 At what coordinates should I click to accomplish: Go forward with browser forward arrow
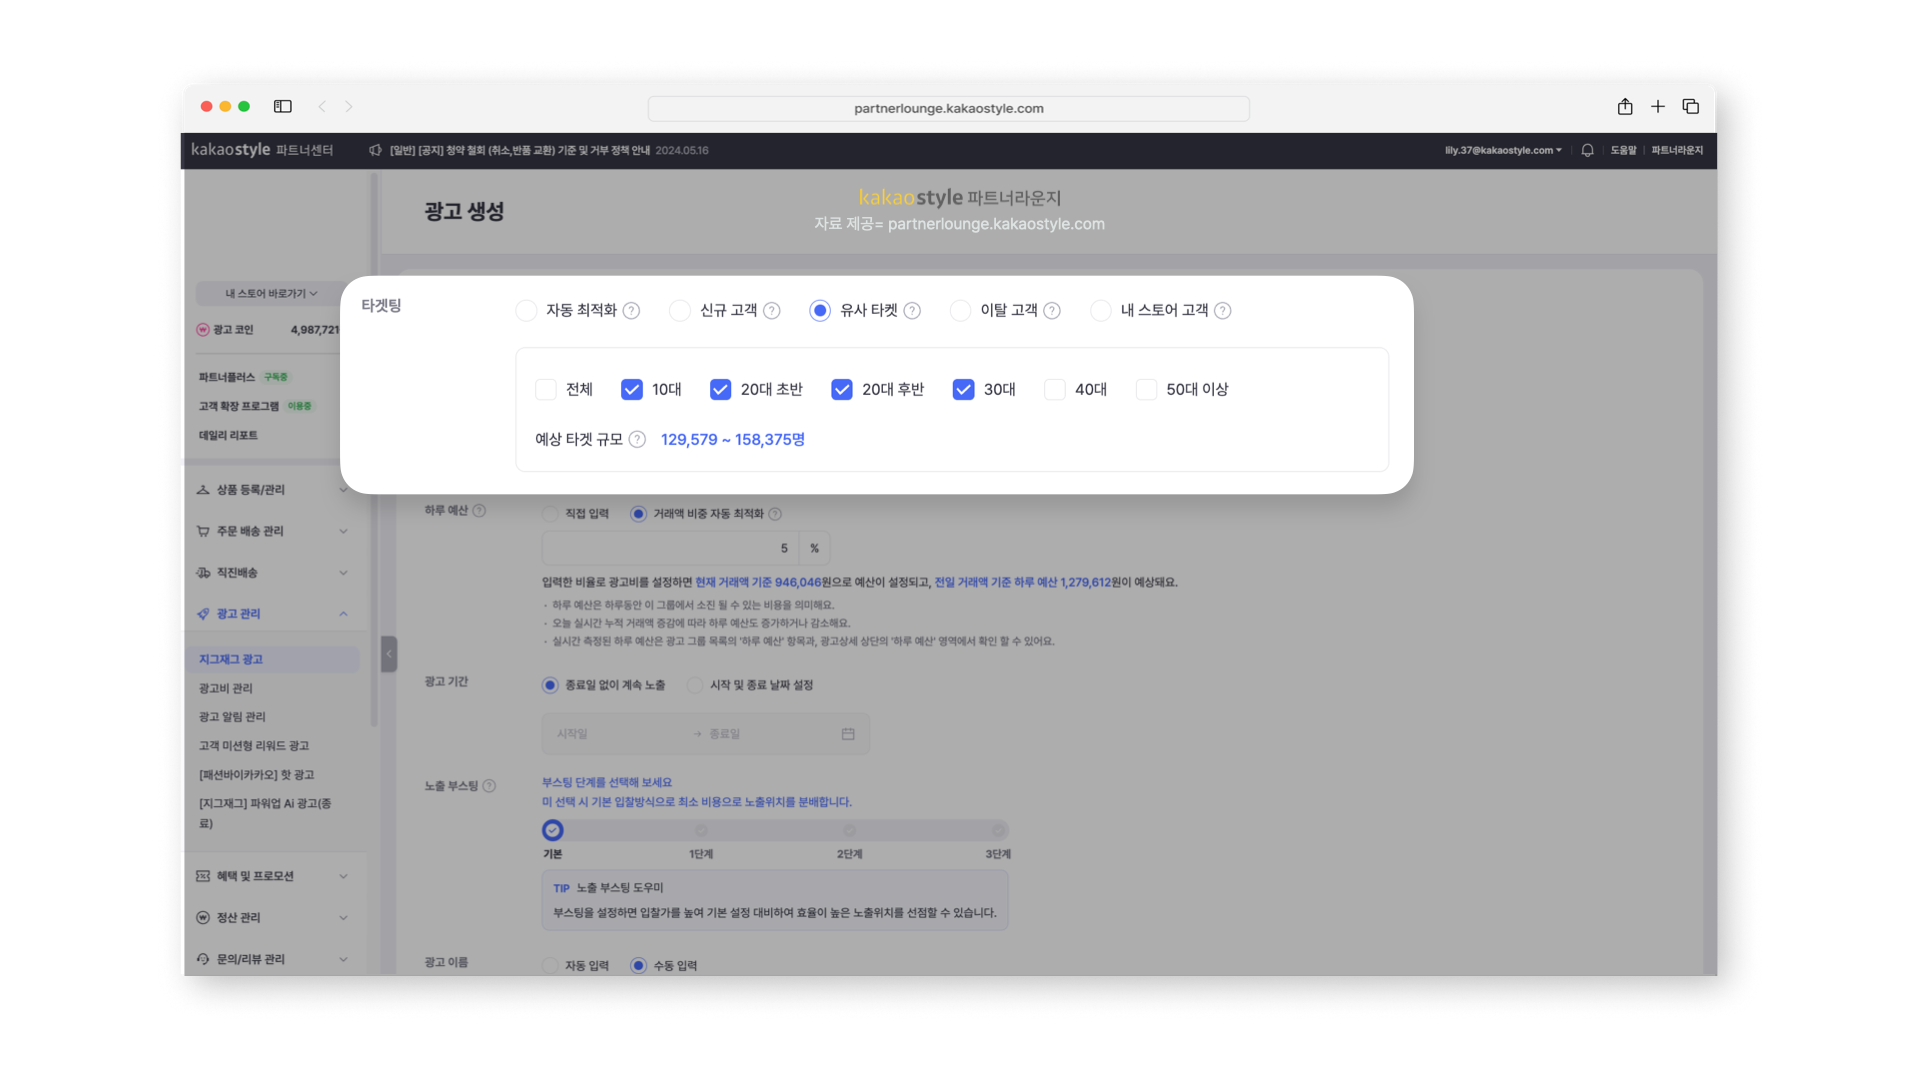pyautogui.click(x=349, y=106)
